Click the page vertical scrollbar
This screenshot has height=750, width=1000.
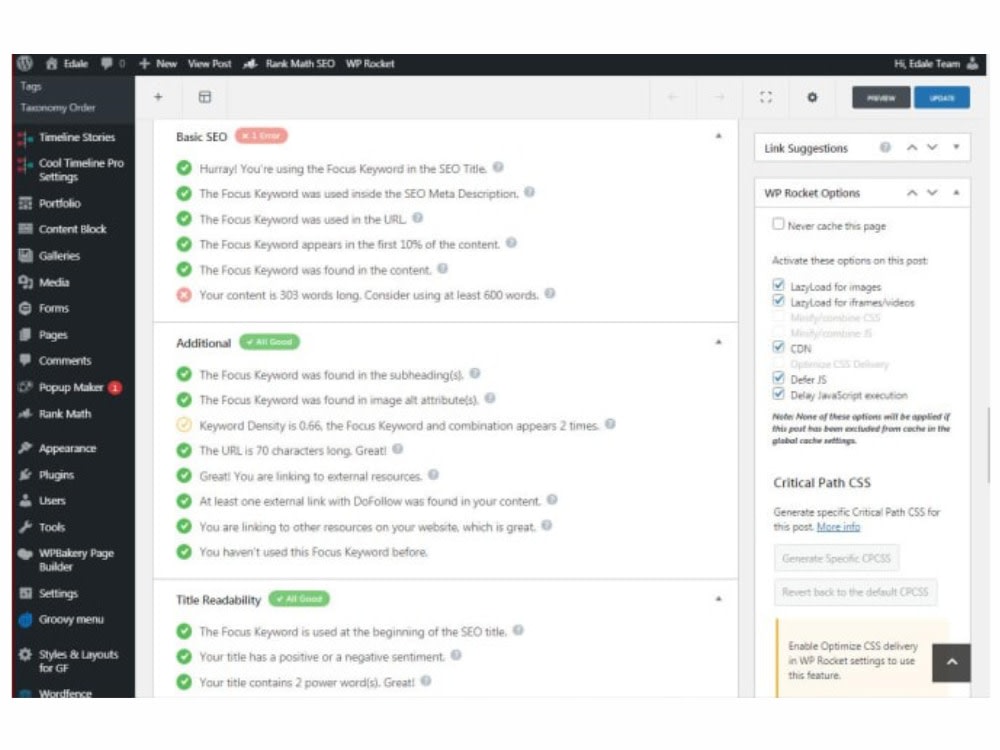989,446
